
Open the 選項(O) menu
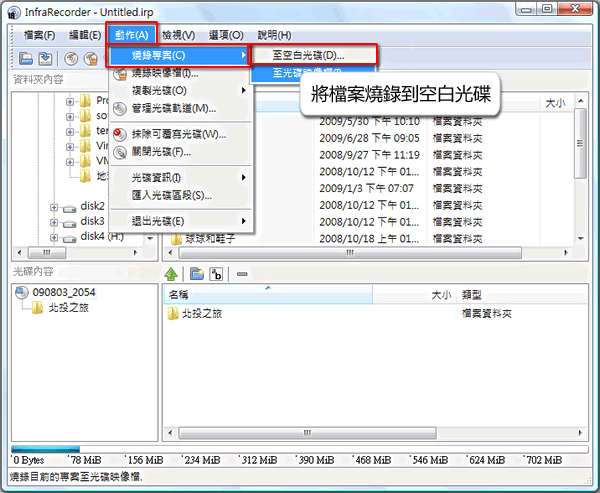click(226, 36)
